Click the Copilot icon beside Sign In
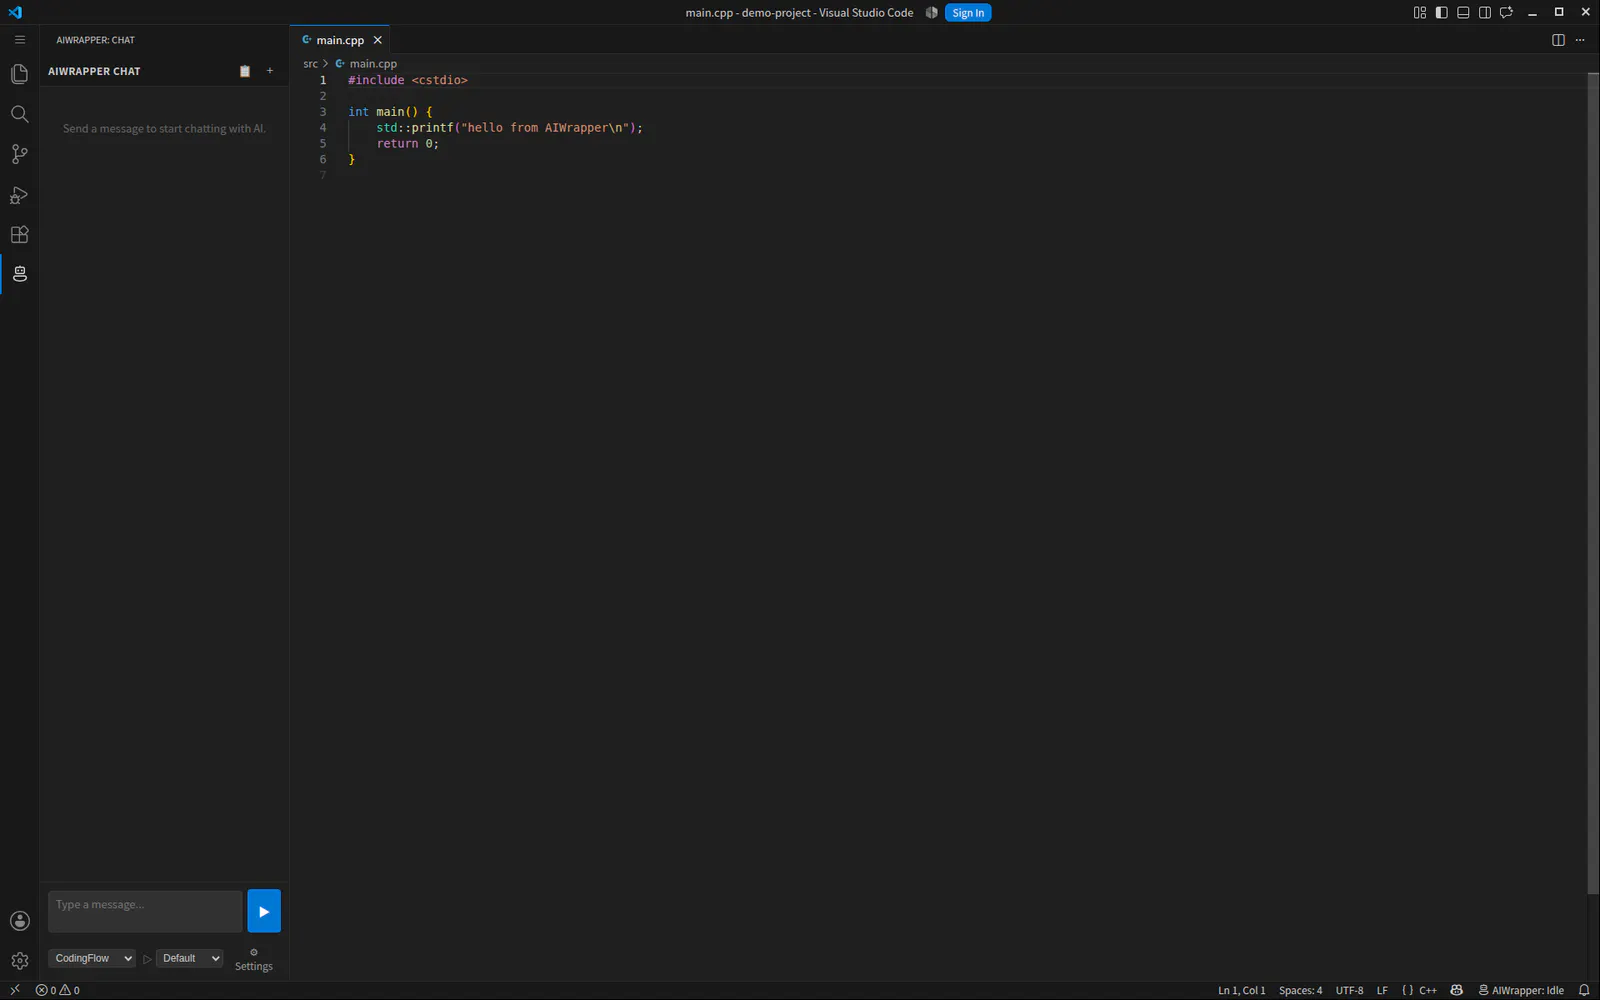The image size is (1600, 1000). [931, 13]
